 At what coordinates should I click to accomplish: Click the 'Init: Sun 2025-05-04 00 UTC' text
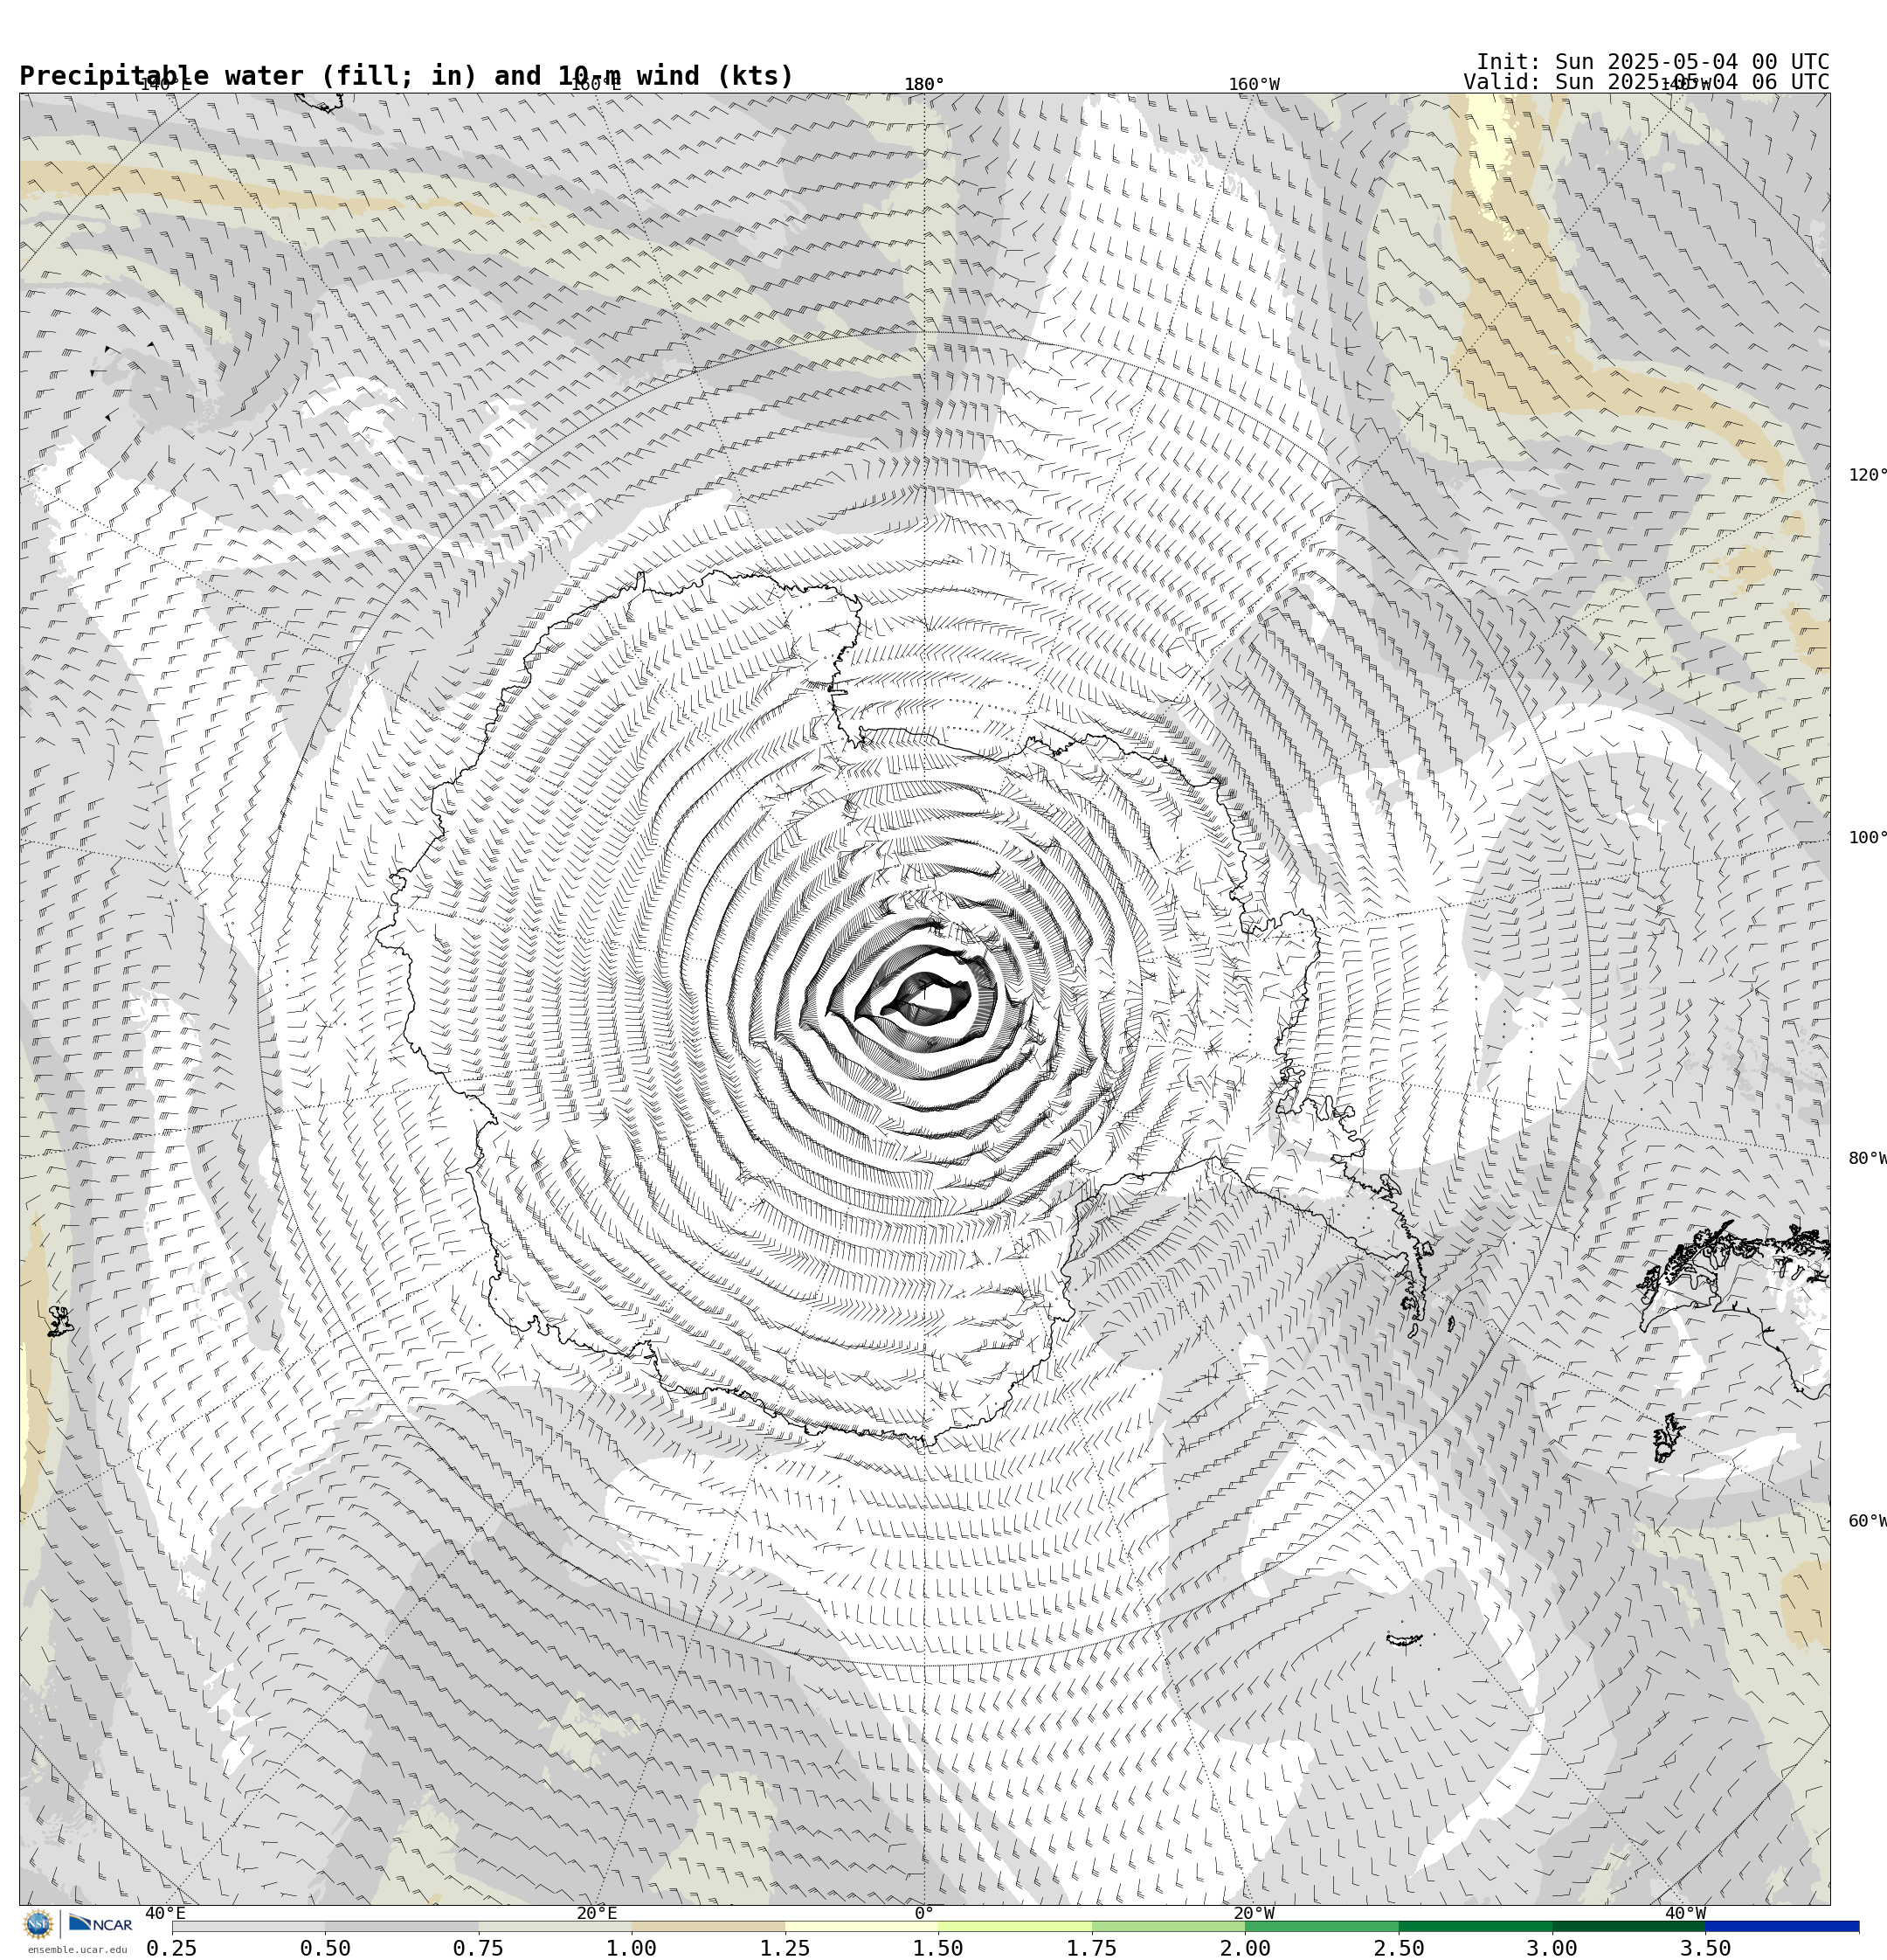pyautogui.click(x=1653, y=62)
